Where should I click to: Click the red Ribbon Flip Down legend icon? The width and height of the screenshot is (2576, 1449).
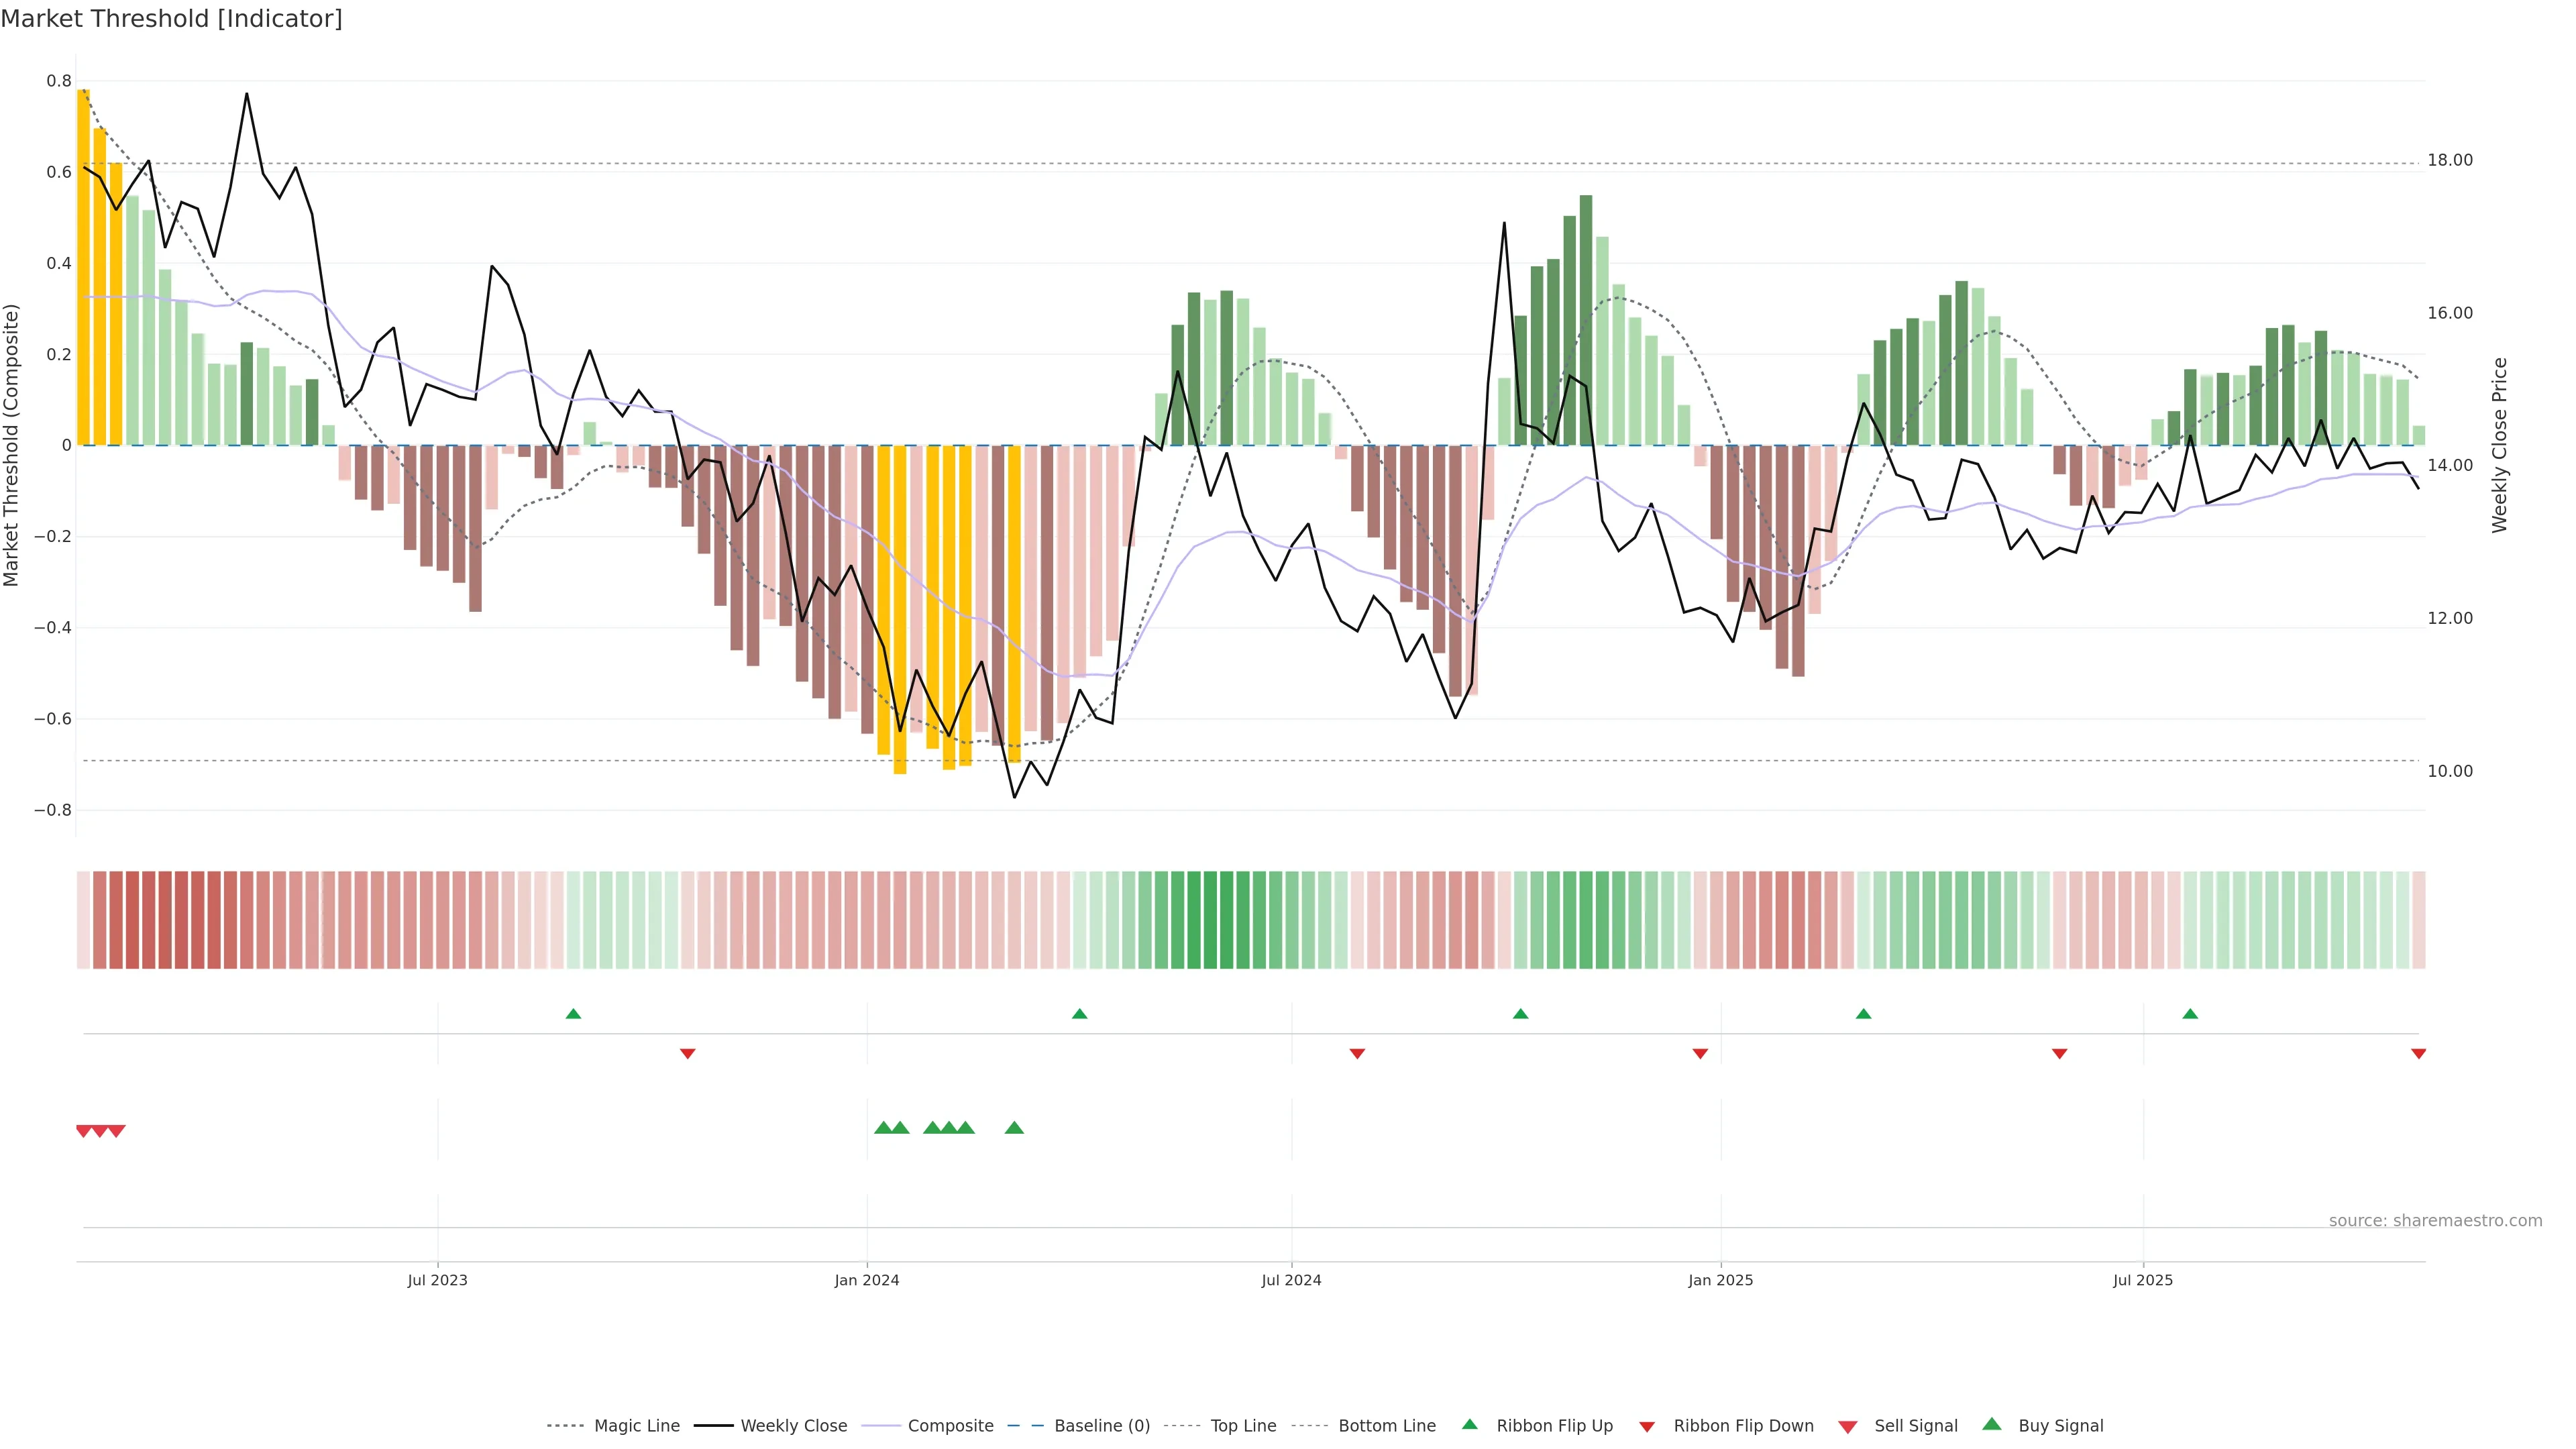[1647, 1427]
